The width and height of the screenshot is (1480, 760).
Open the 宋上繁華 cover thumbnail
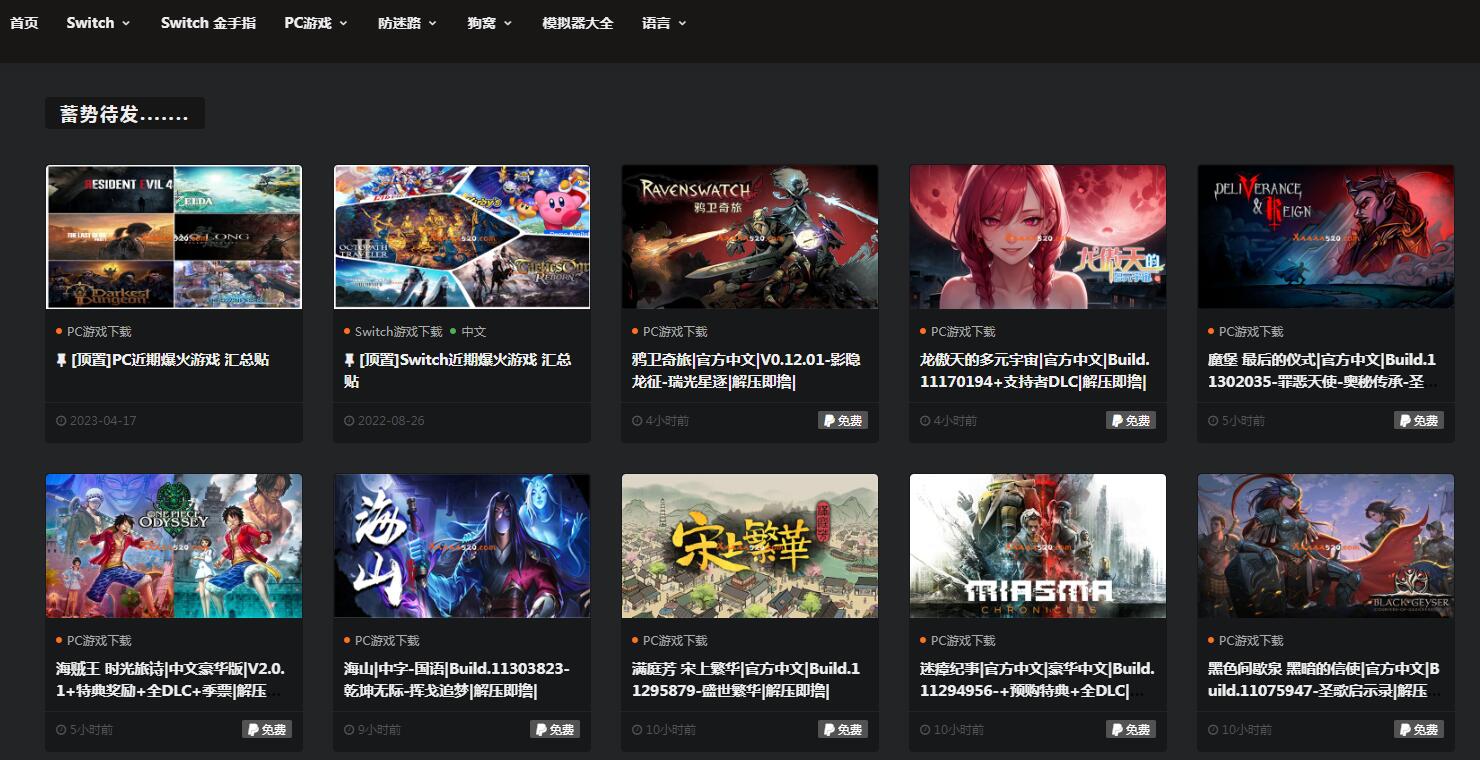750,546
